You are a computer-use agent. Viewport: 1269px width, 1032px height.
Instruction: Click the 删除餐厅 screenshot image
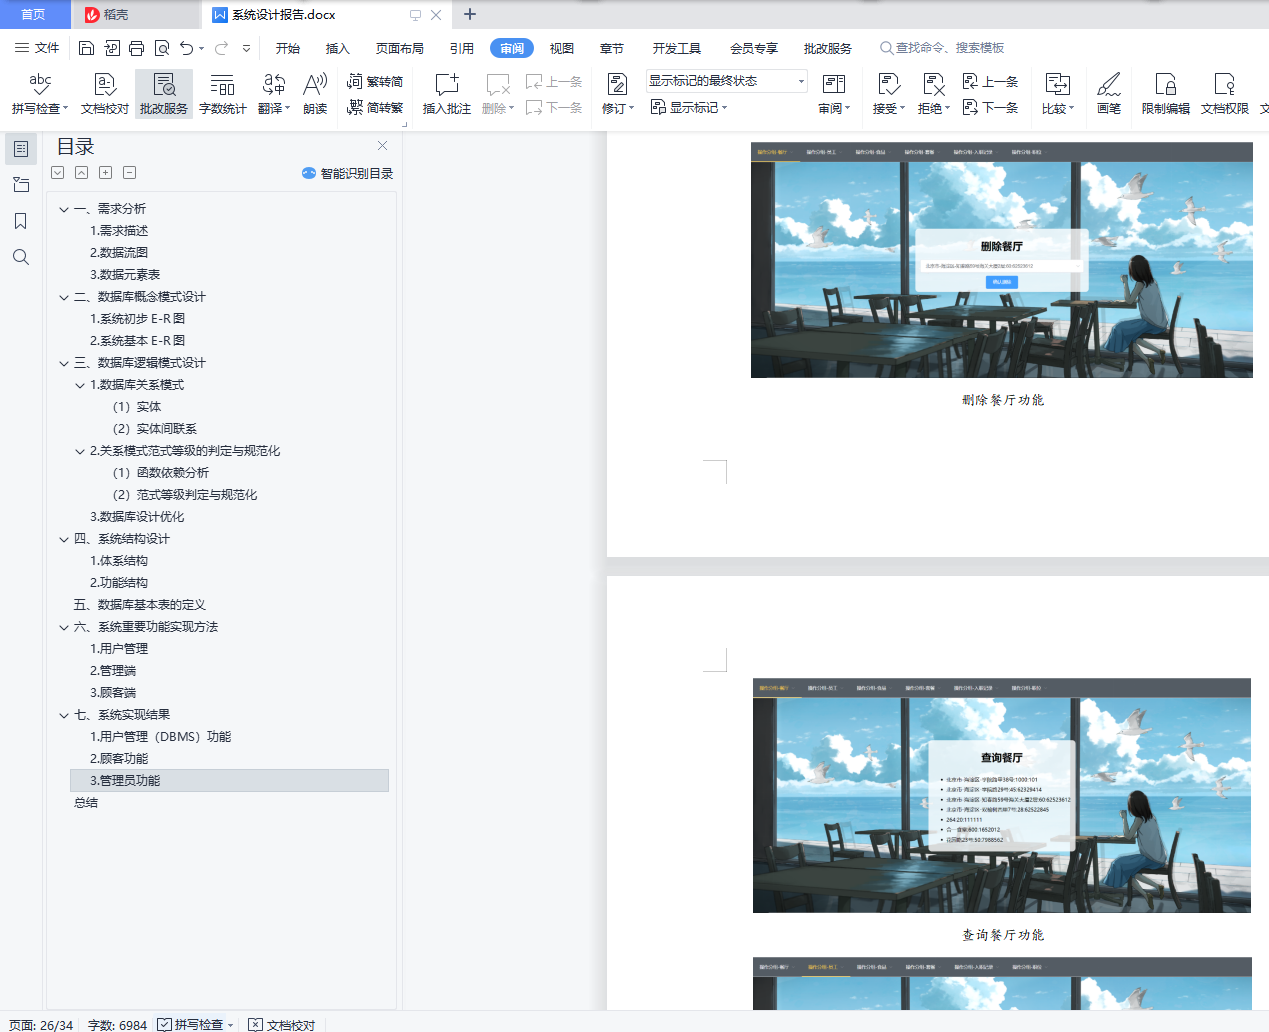(x=1001, y=260)
